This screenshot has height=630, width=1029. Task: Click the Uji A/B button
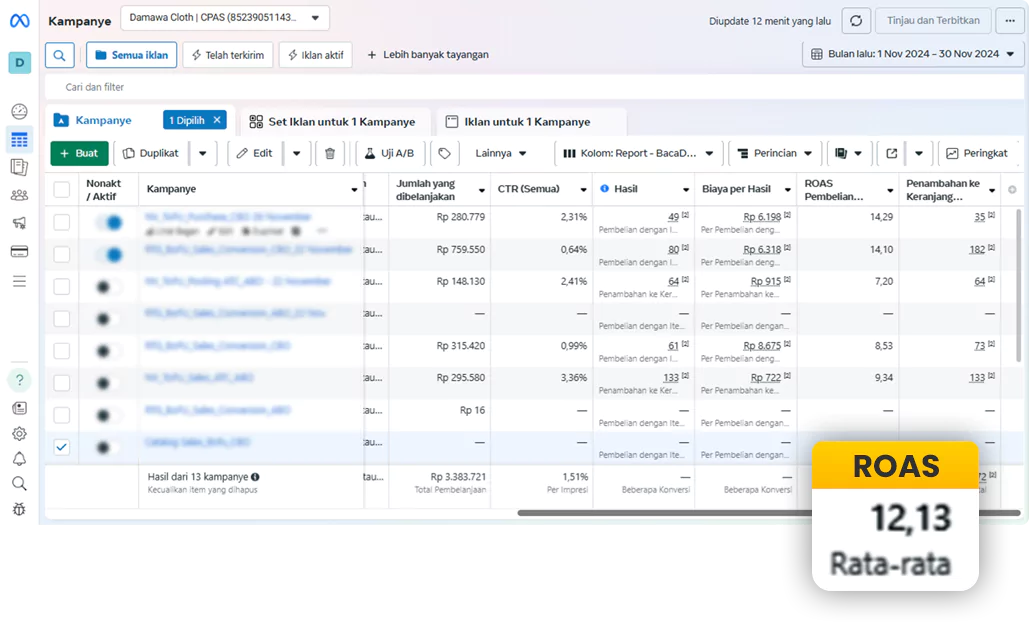[390, 153]
